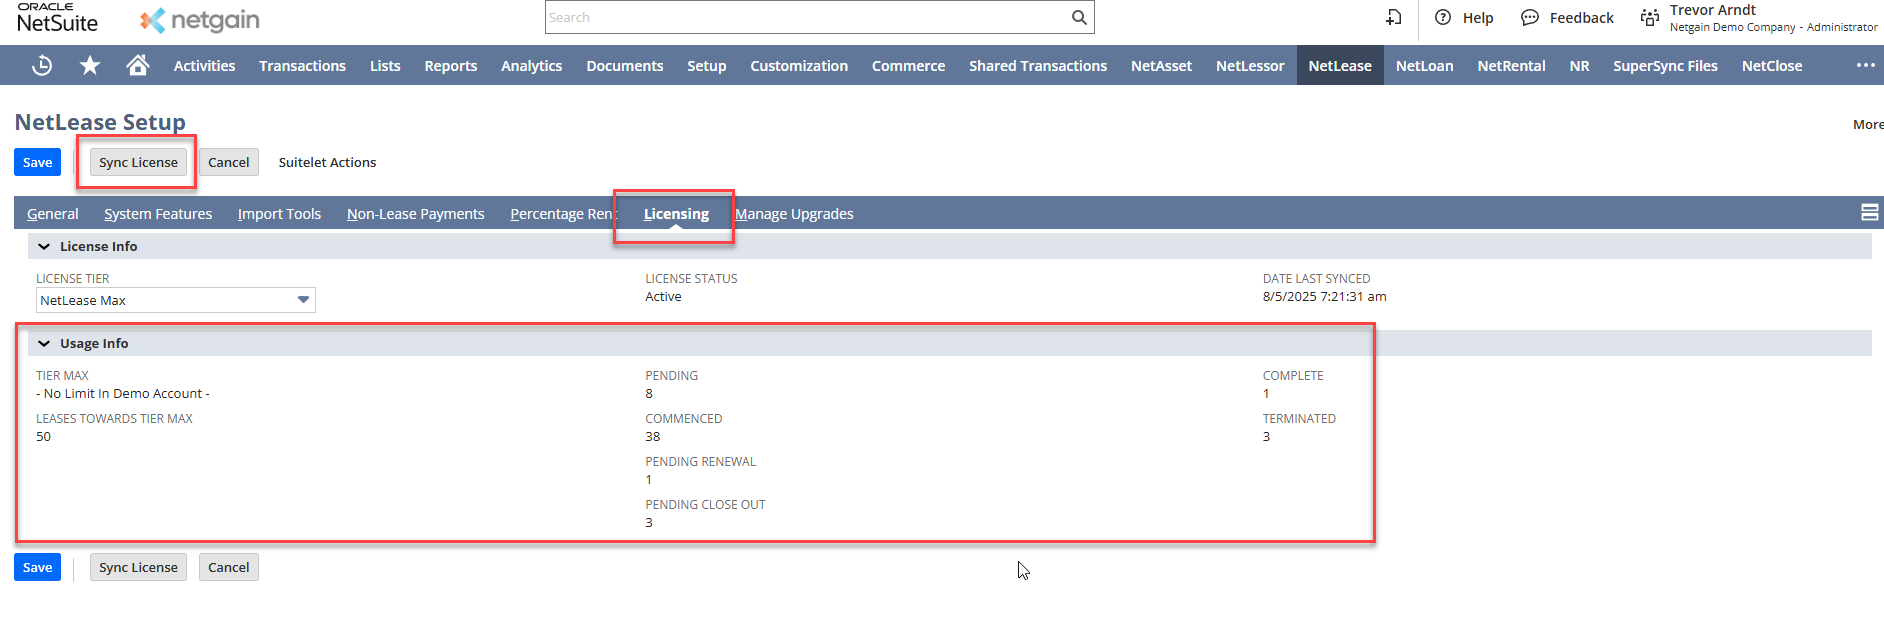Switch to the Import Tools subtab
This screenshot has width=1884, height=640.
click(x=279, y=214)
